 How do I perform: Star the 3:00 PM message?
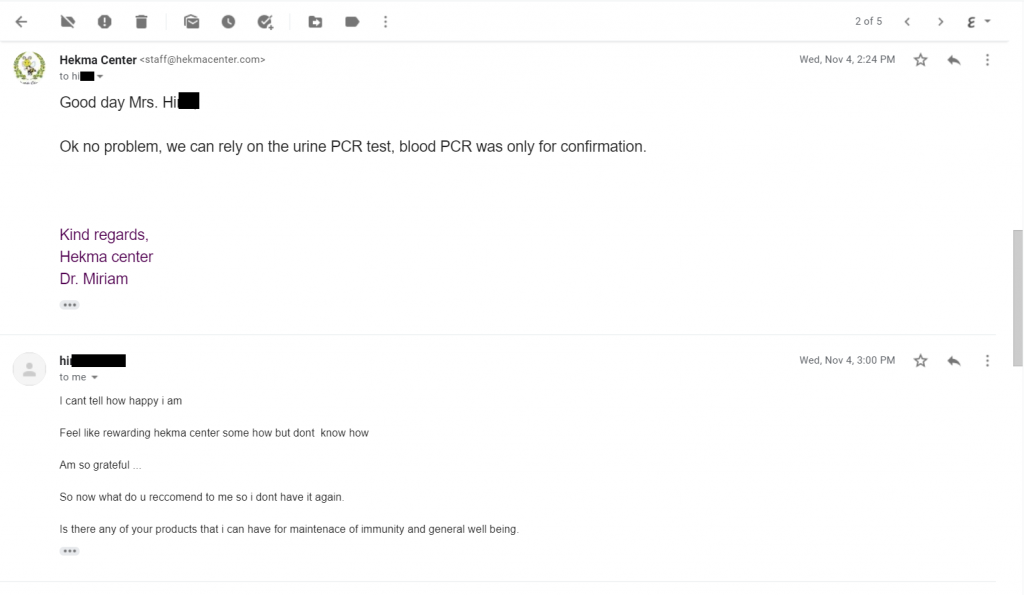click(920, 360)
